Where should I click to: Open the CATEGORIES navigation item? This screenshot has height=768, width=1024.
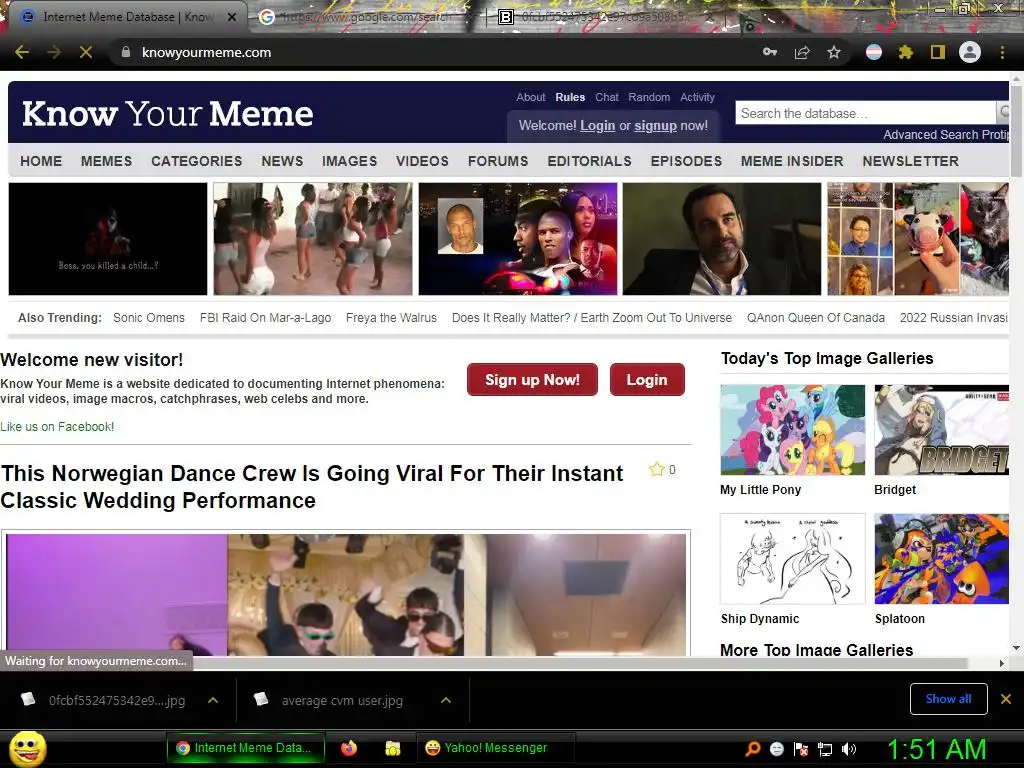pos(197,161)
